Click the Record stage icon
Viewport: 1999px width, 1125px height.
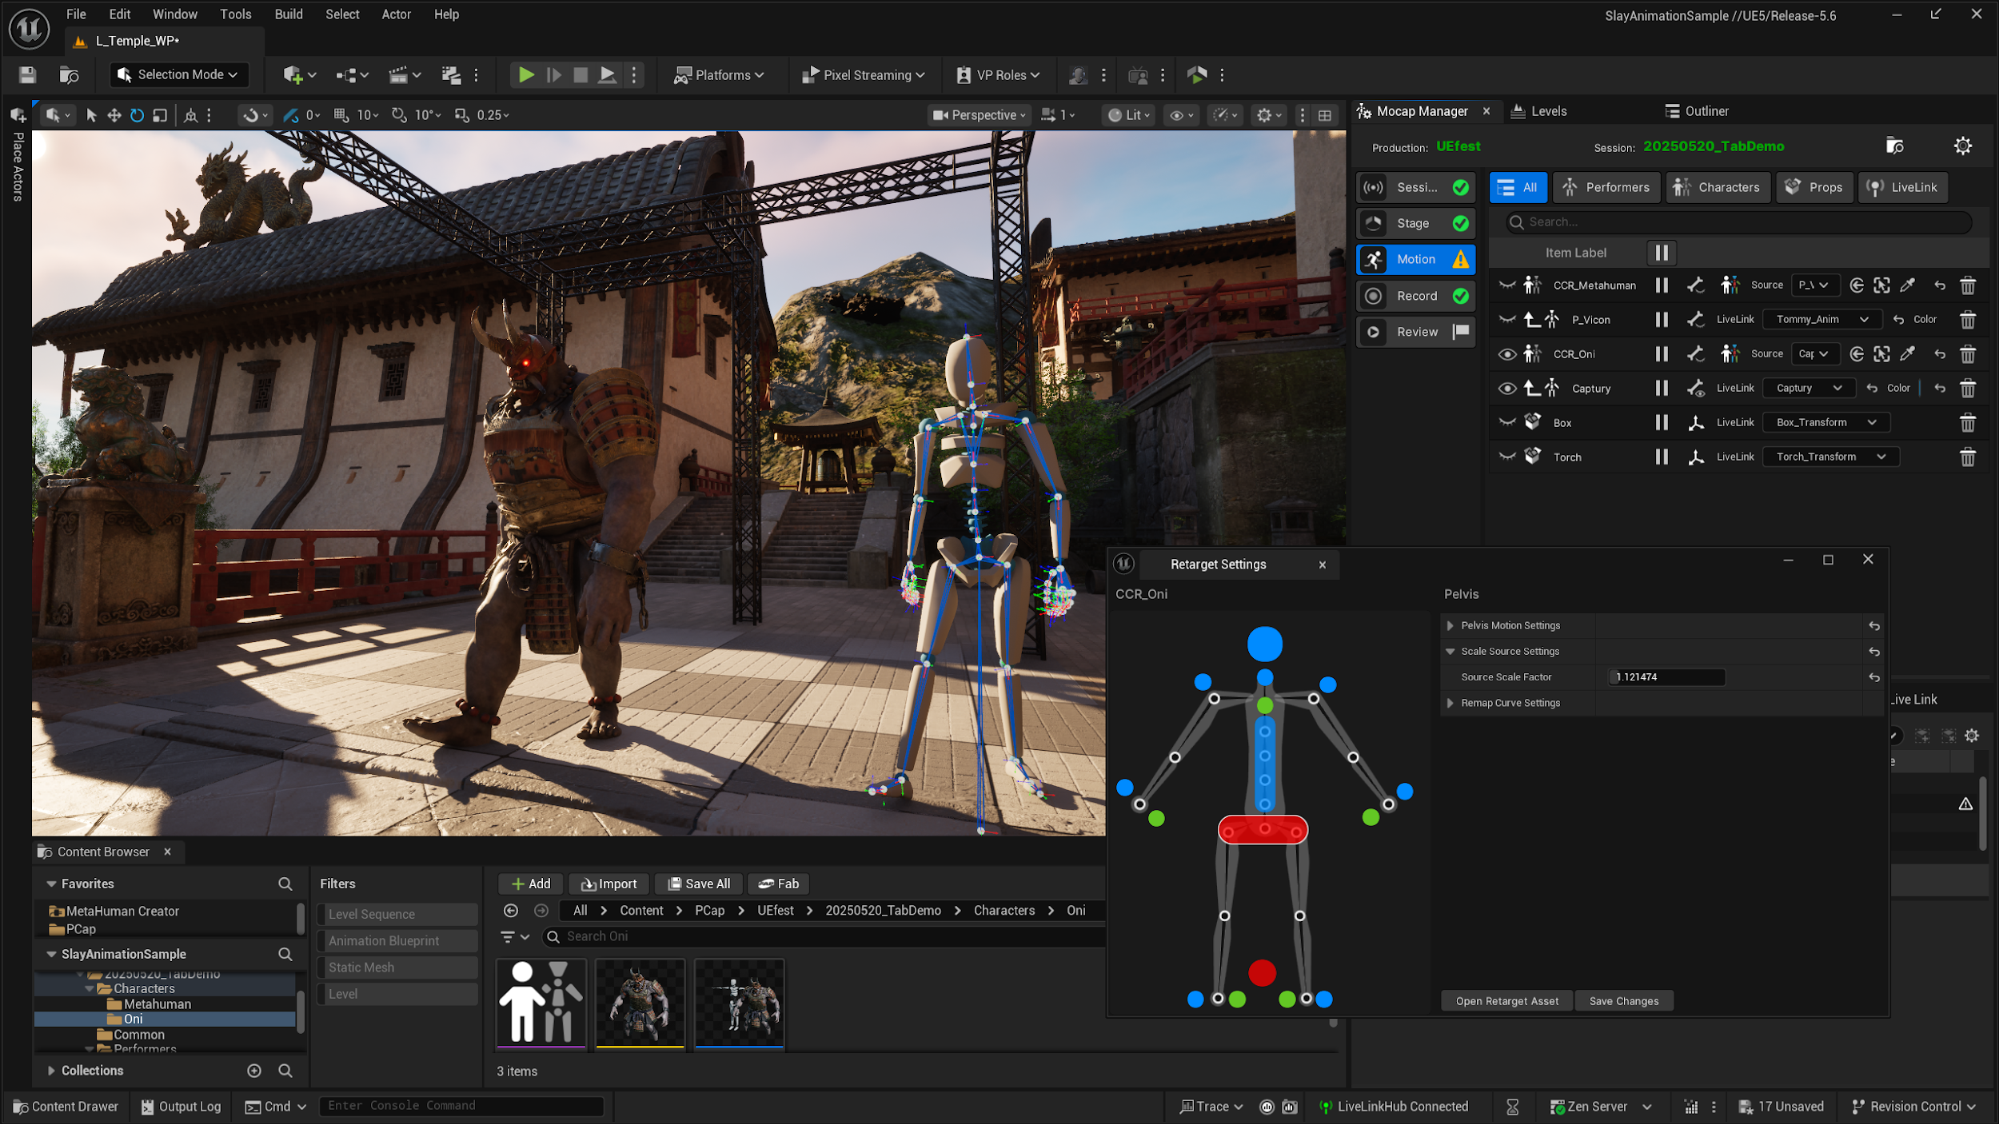[1374, 296]
